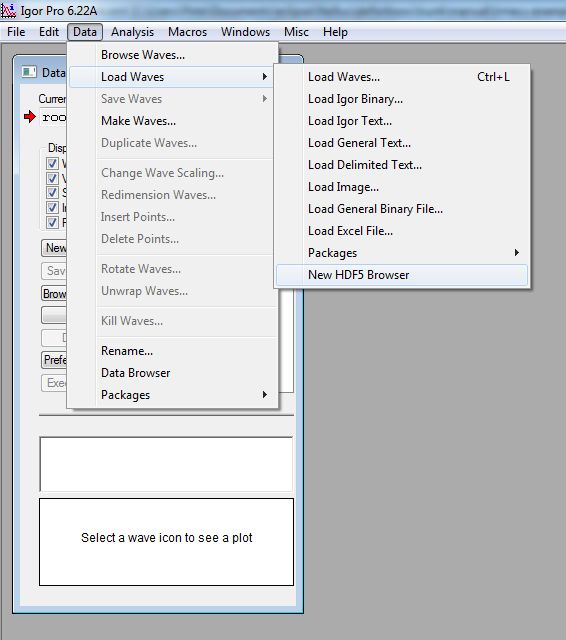The image size is (566, 640).
Task: Toggle fifth Display checkbox in Data Browser
Action: tap(52, 222)
